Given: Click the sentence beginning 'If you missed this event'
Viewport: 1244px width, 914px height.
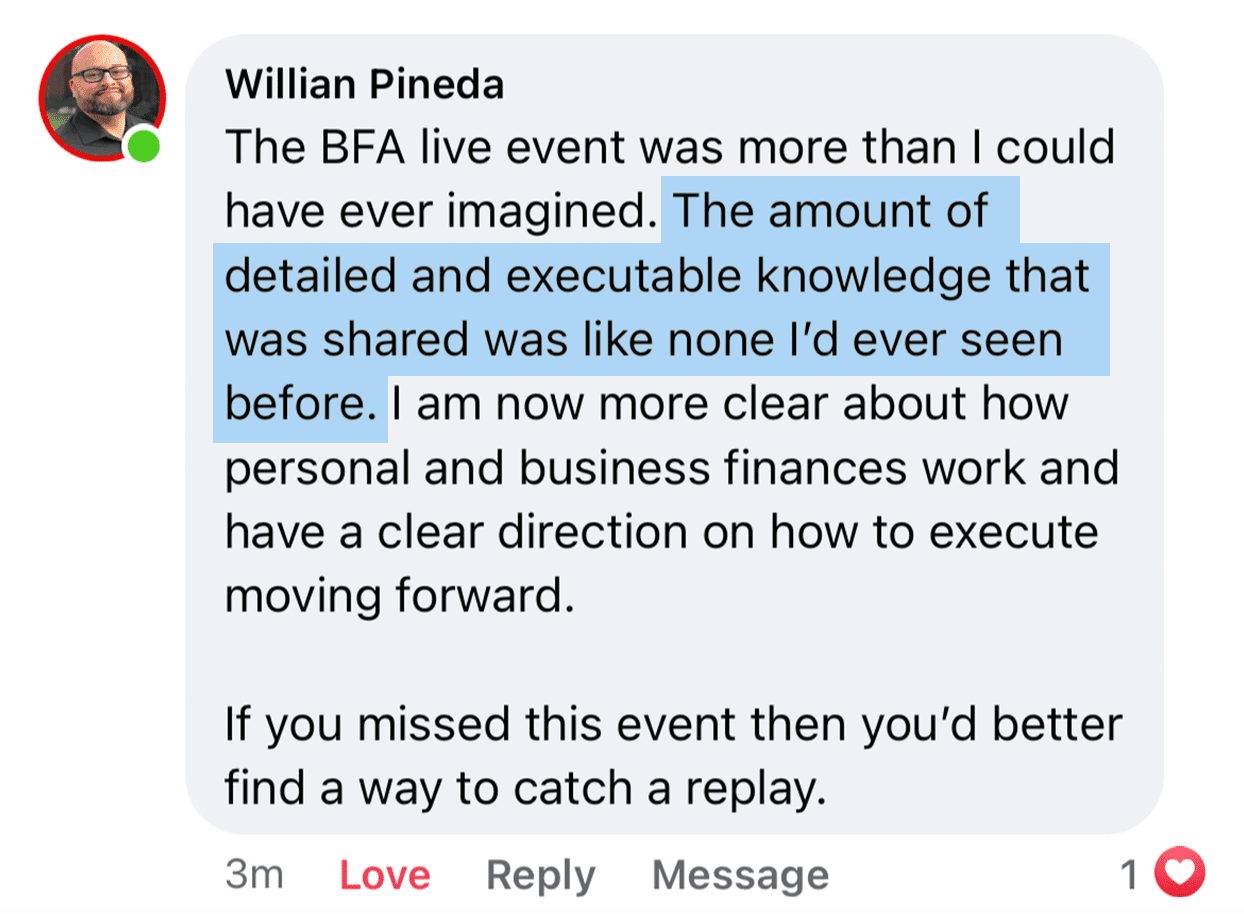Looking at the screenshot, I should [673, 756].
